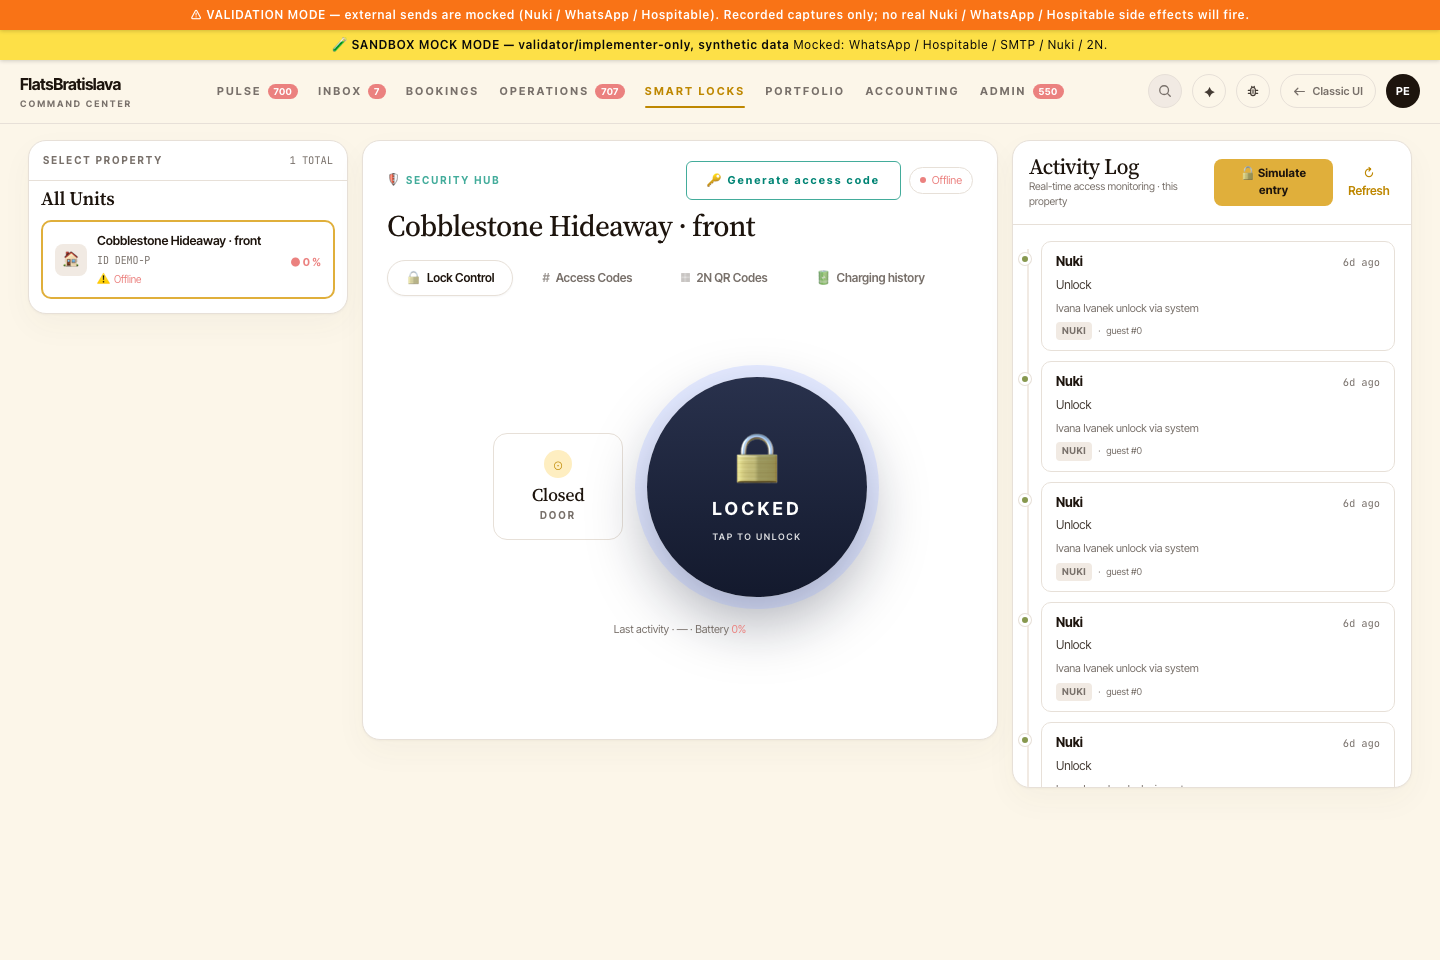Click the 0% battery indicator in the property card

click(x=306, y=262)
